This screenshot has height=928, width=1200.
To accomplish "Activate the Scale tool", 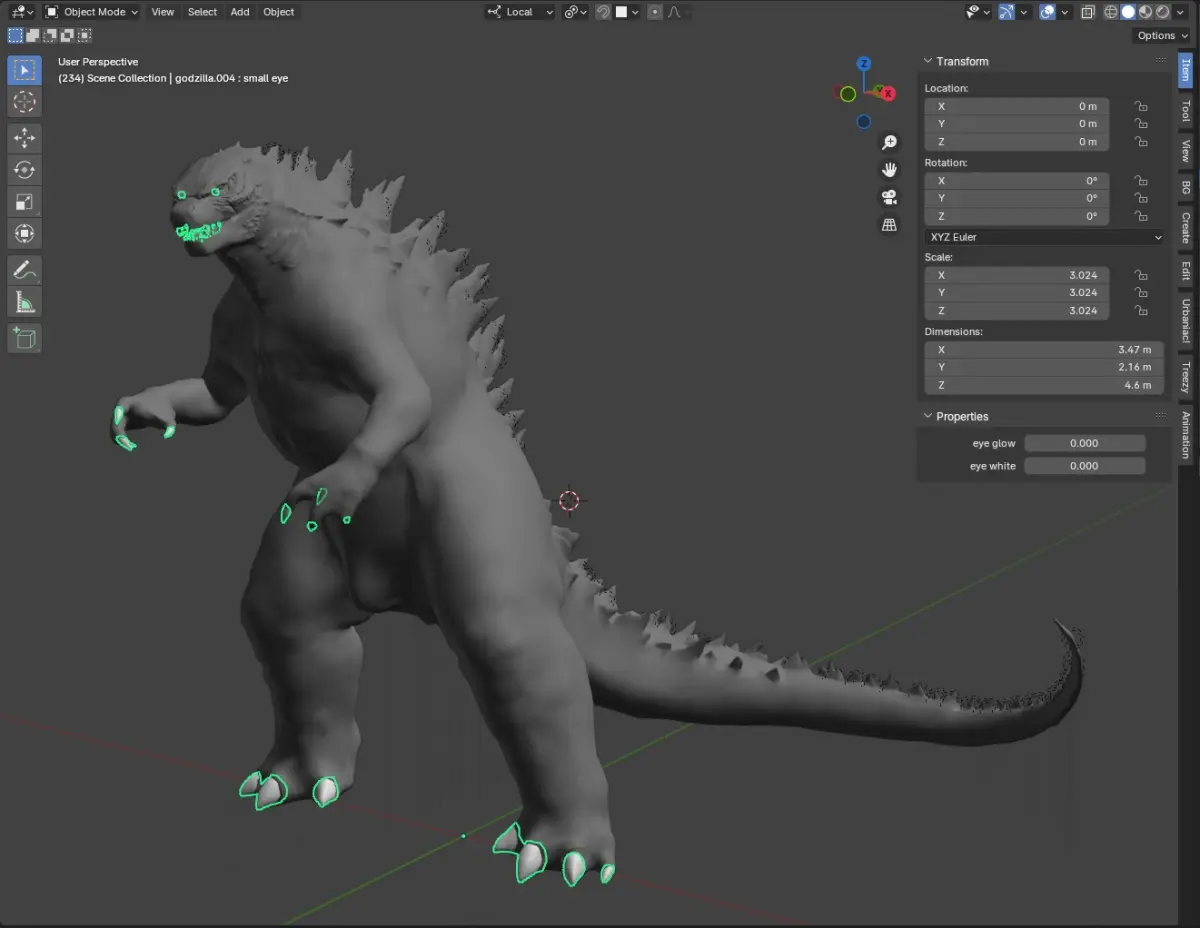I will [x=25, y=202].
